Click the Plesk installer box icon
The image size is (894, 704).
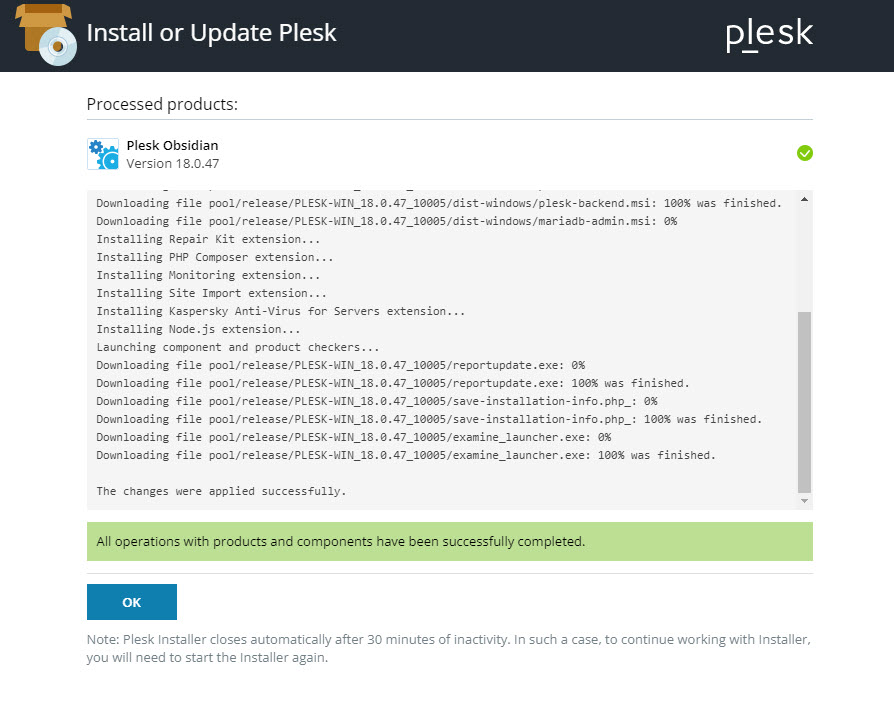47,34
